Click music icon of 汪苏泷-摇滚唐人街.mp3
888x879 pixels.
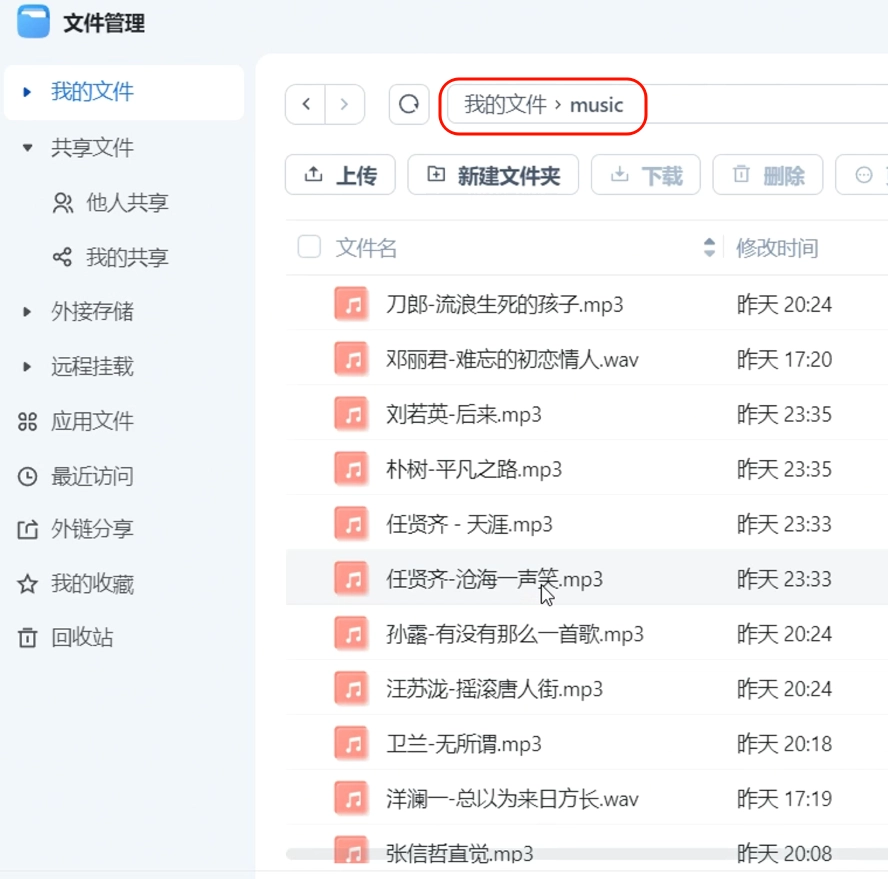(352, 689)
